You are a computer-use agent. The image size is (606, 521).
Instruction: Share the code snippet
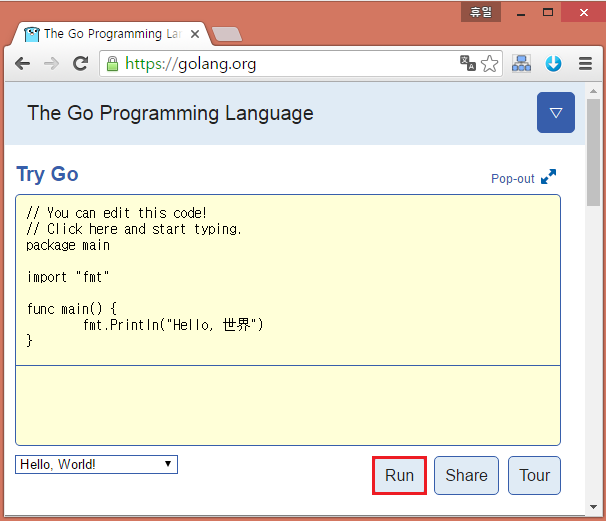point(466,475)
